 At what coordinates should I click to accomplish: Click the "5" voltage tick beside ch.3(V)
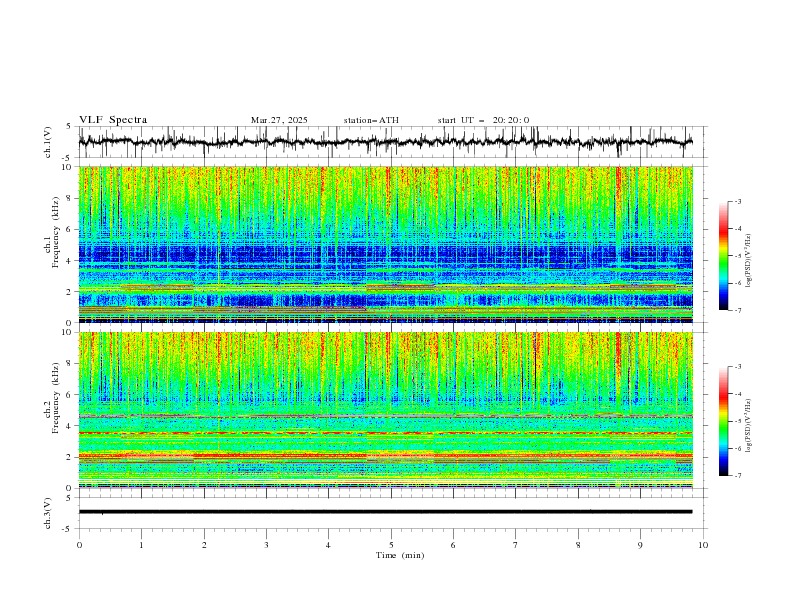[x=69, y=497]
